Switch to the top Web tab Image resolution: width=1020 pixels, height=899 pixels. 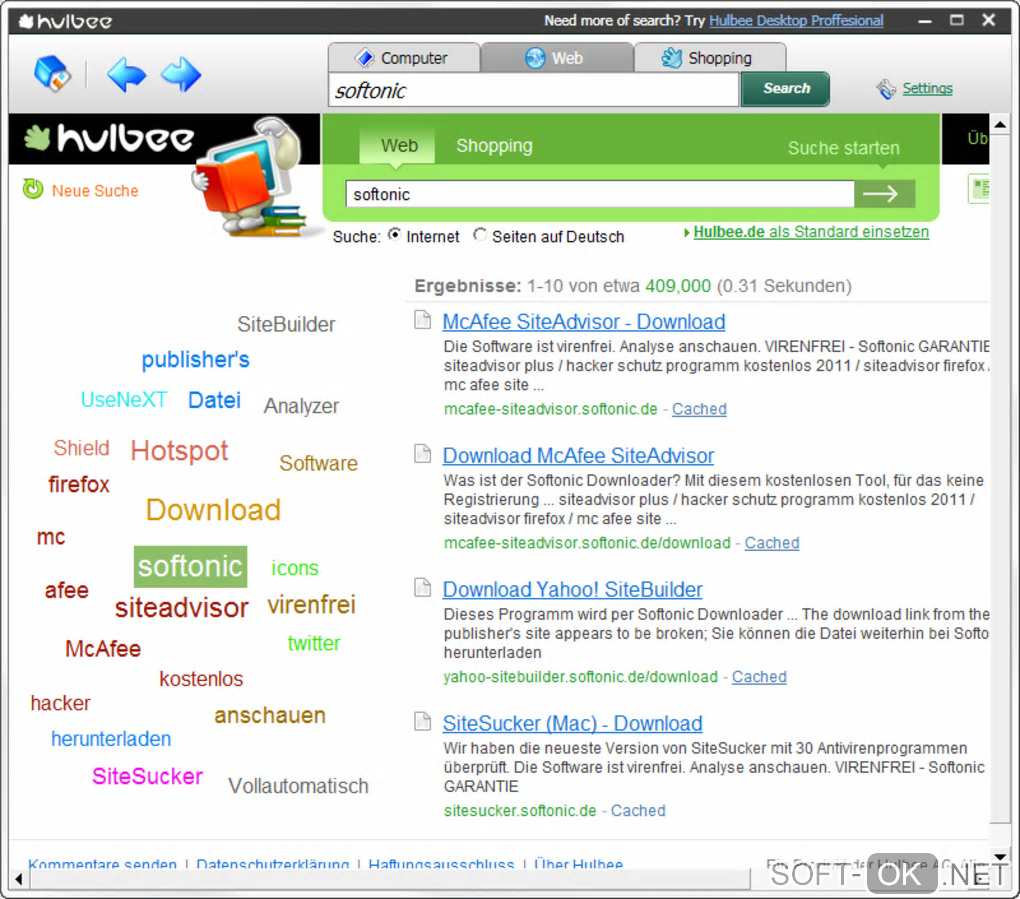556,58
